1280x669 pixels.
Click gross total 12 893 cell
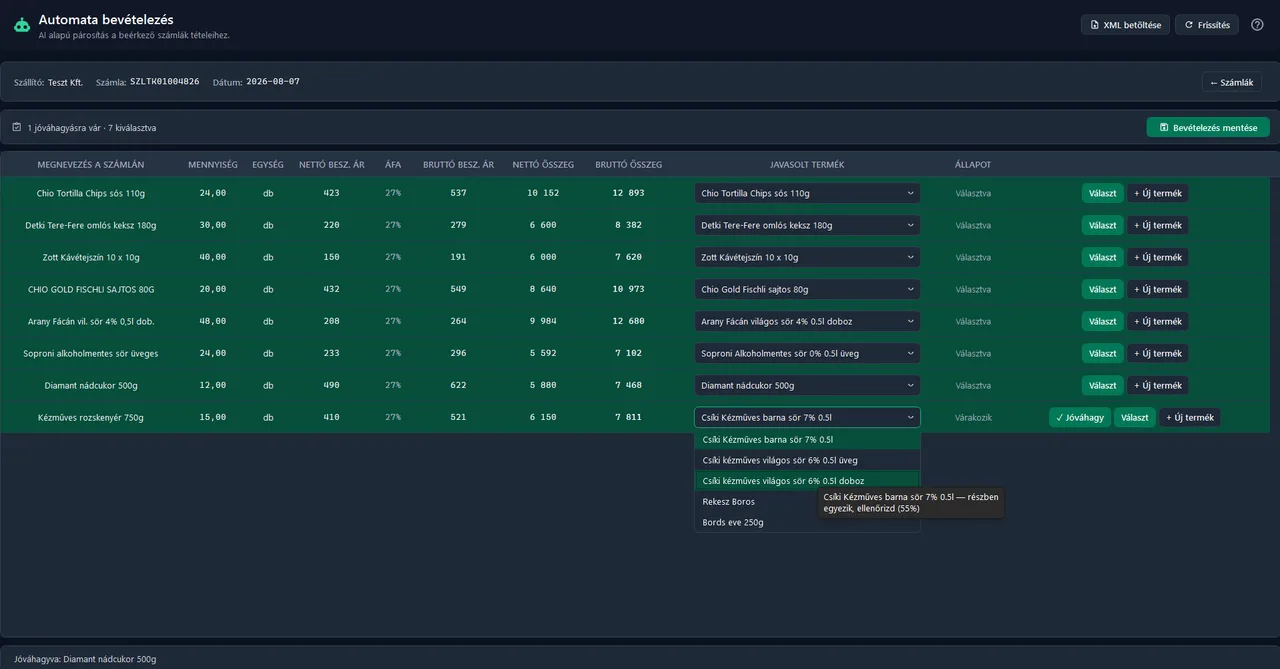point(629,193)
